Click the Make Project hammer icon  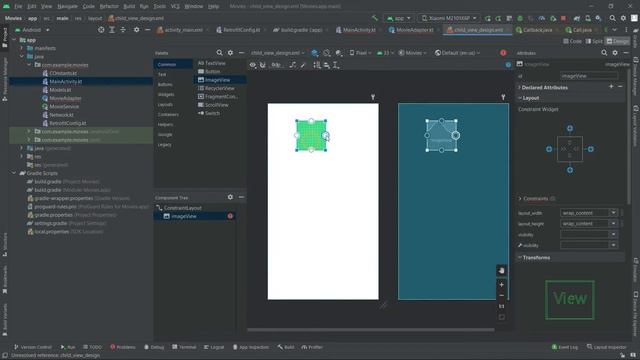[x=375, y=18]
